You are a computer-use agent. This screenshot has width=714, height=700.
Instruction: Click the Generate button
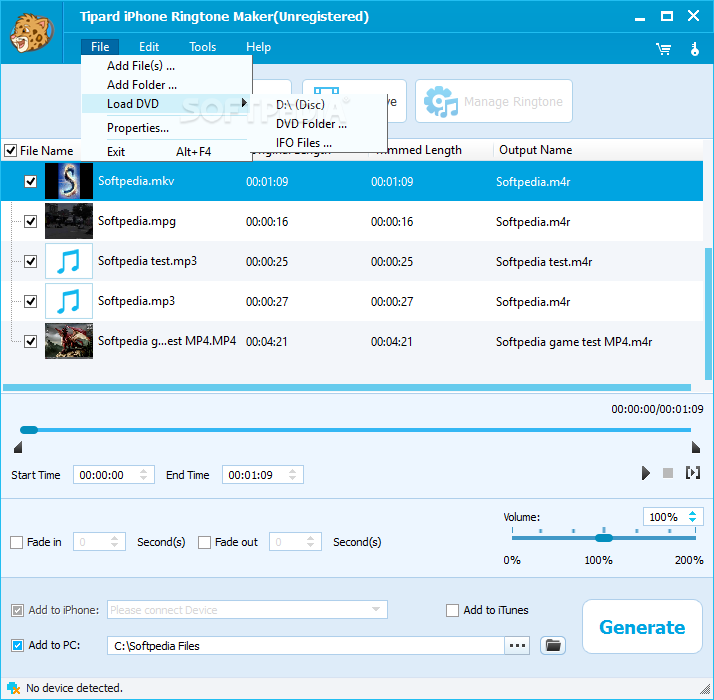(642, 627)
